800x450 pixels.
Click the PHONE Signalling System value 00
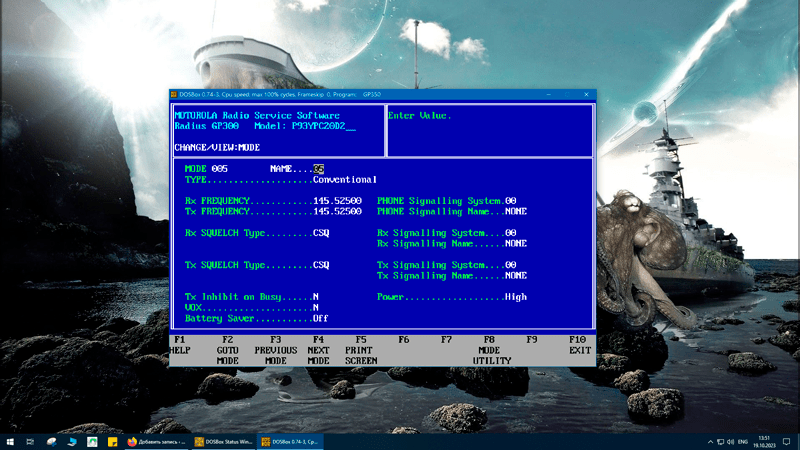pyautogui.click(x=511, y=201)
